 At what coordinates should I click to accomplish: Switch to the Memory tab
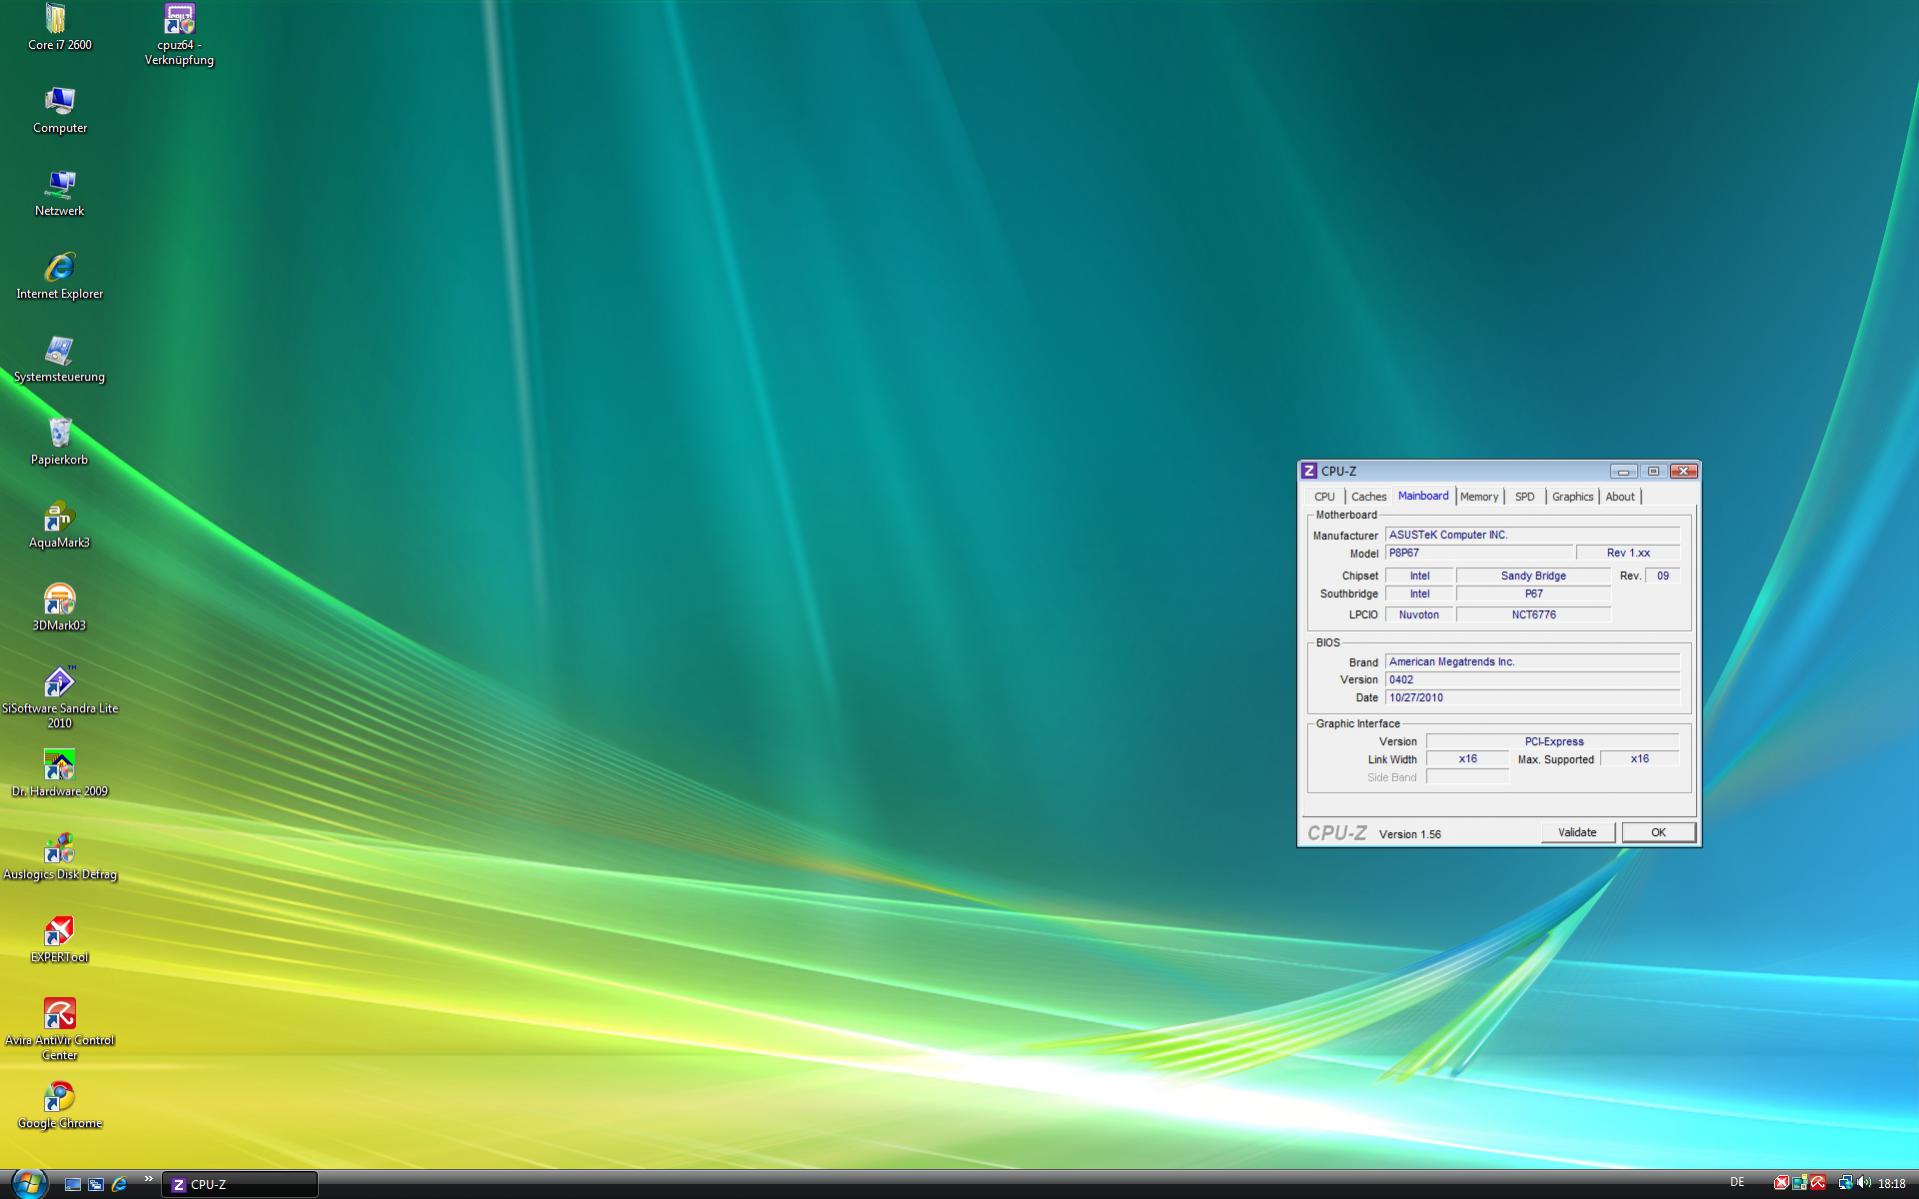[1479, 497]
